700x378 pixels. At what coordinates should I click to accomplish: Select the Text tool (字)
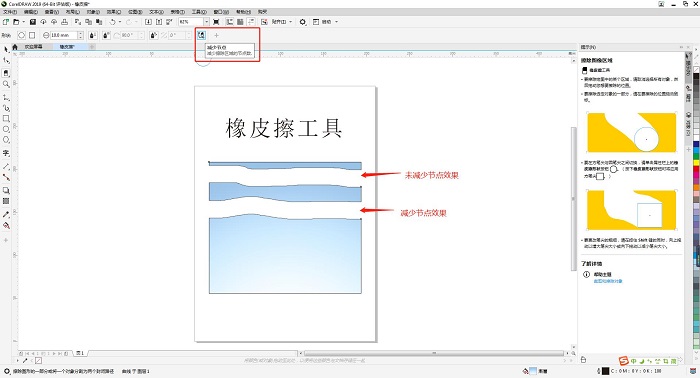point(6,153)
